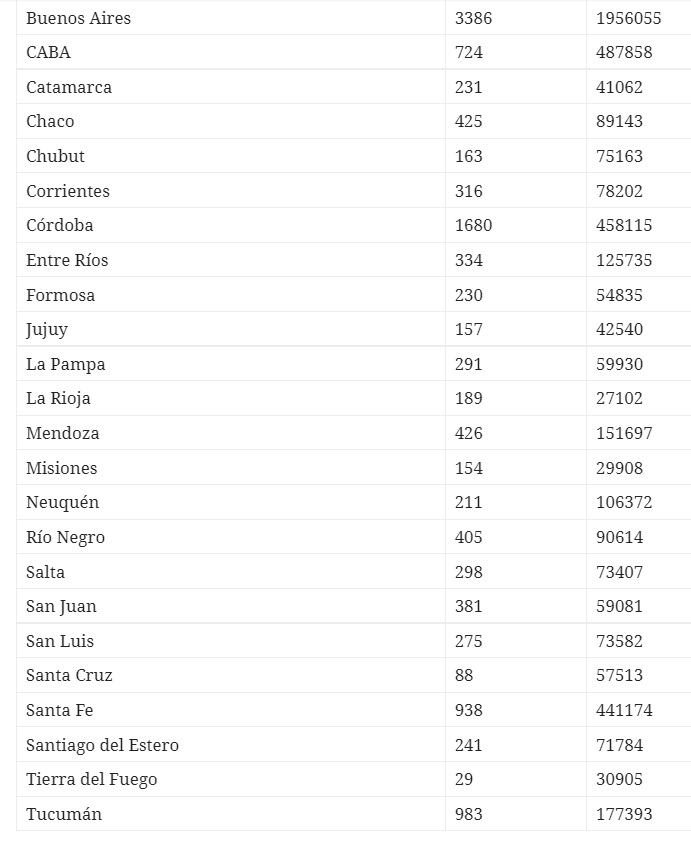Viewport: 691px width, 843px height.
Task: Click the Tucumán total 177393
Action: [624, 814]
